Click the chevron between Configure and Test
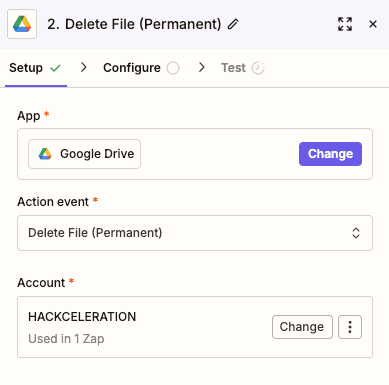389x385 pixels. [201, 67]
